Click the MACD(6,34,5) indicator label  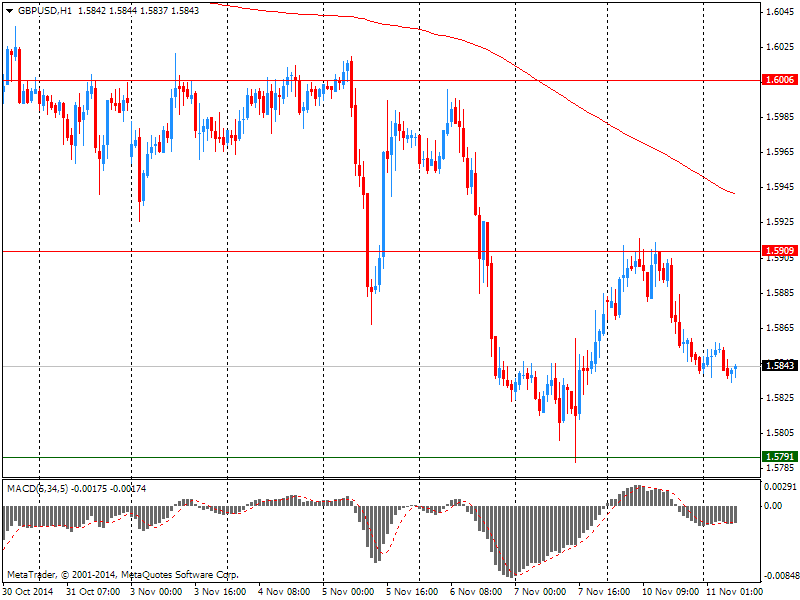(x=38, y=489)
